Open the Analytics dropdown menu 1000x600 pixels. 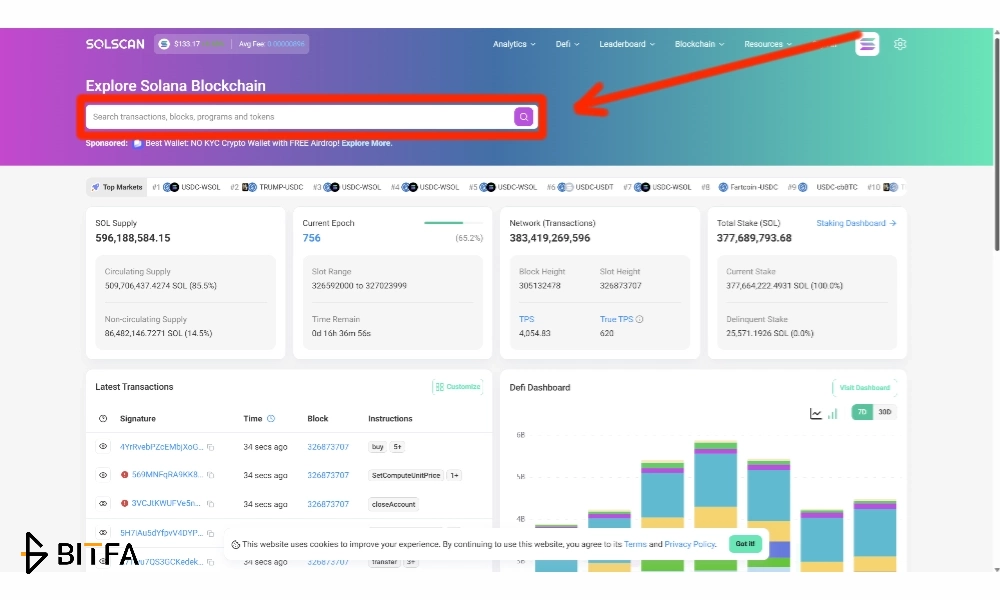[514, 44]
